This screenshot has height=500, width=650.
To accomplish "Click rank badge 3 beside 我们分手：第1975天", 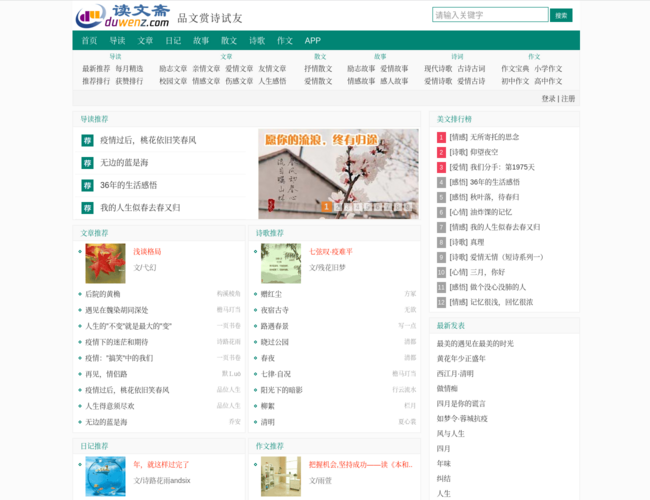I will [441, 167].
